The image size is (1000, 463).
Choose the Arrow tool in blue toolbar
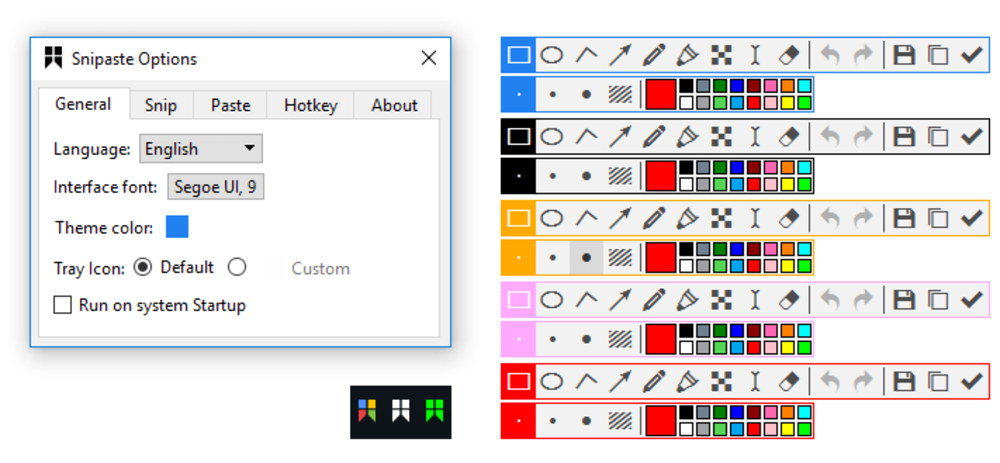click(620, 55)
